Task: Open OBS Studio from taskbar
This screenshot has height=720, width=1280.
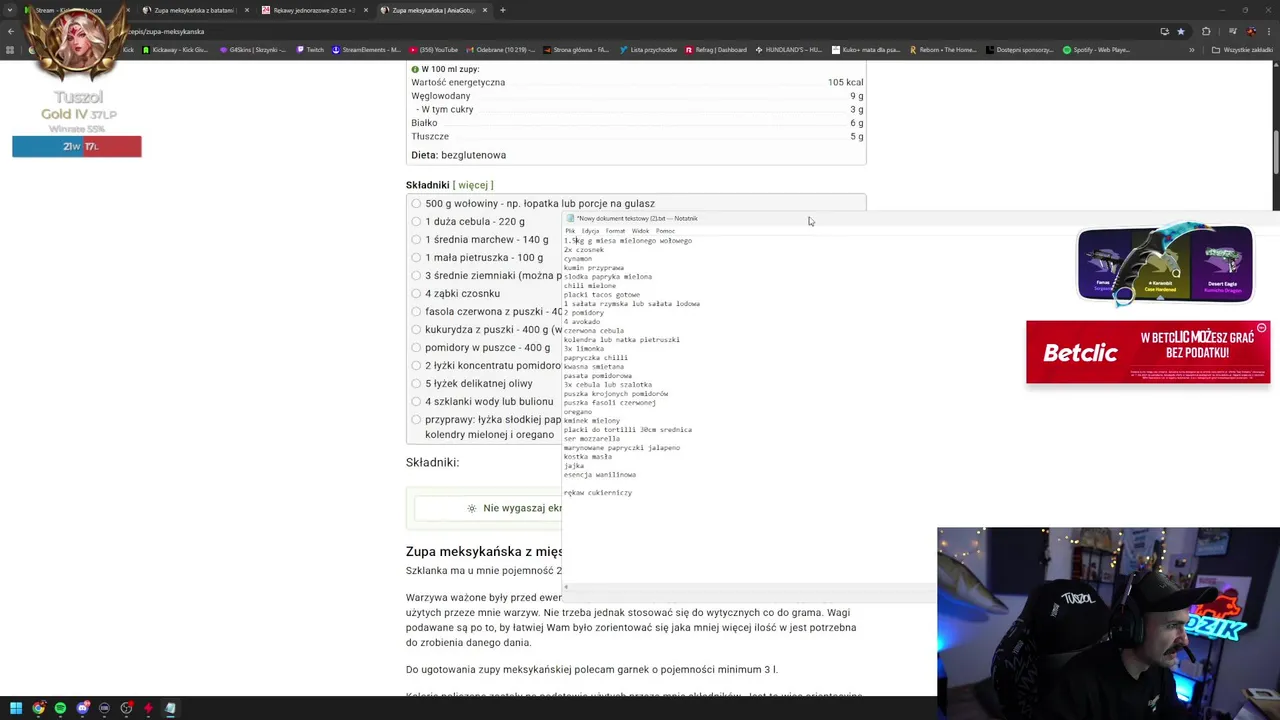Action: coord(126,708)
